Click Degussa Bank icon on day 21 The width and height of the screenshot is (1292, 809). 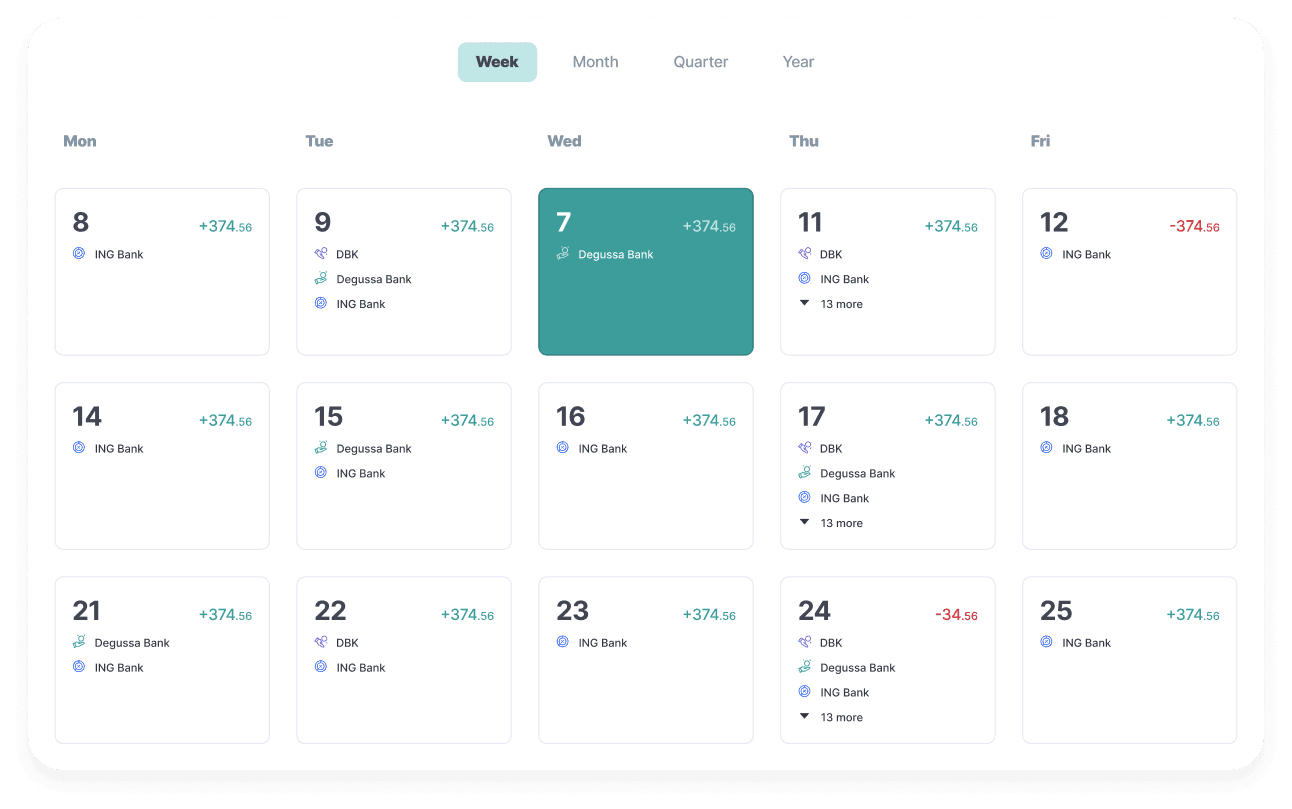(x=79, y=642)
